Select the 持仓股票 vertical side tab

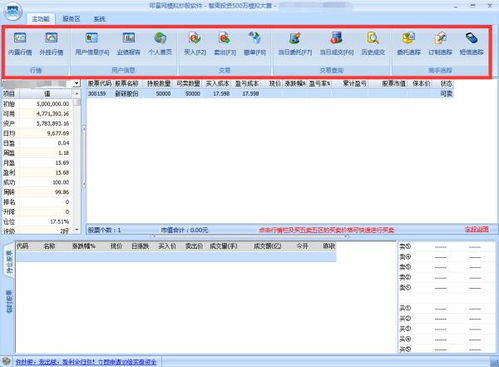(9, 262)
